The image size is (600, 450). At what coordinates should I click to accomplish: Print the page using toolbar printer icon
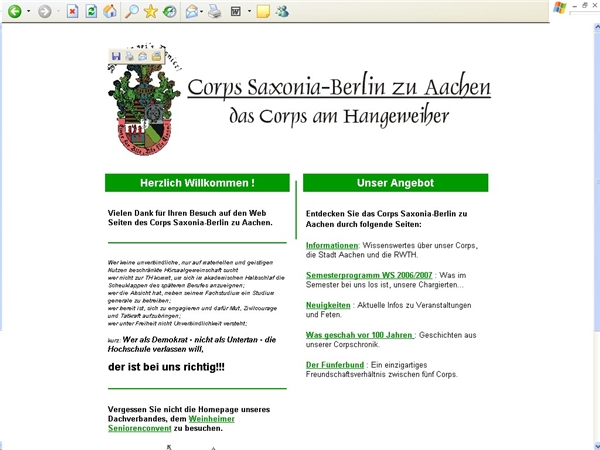(215, 11)
